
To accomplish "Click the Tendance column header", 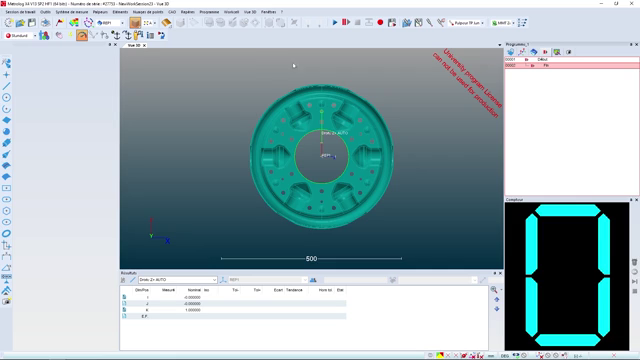I will point(294,290).
